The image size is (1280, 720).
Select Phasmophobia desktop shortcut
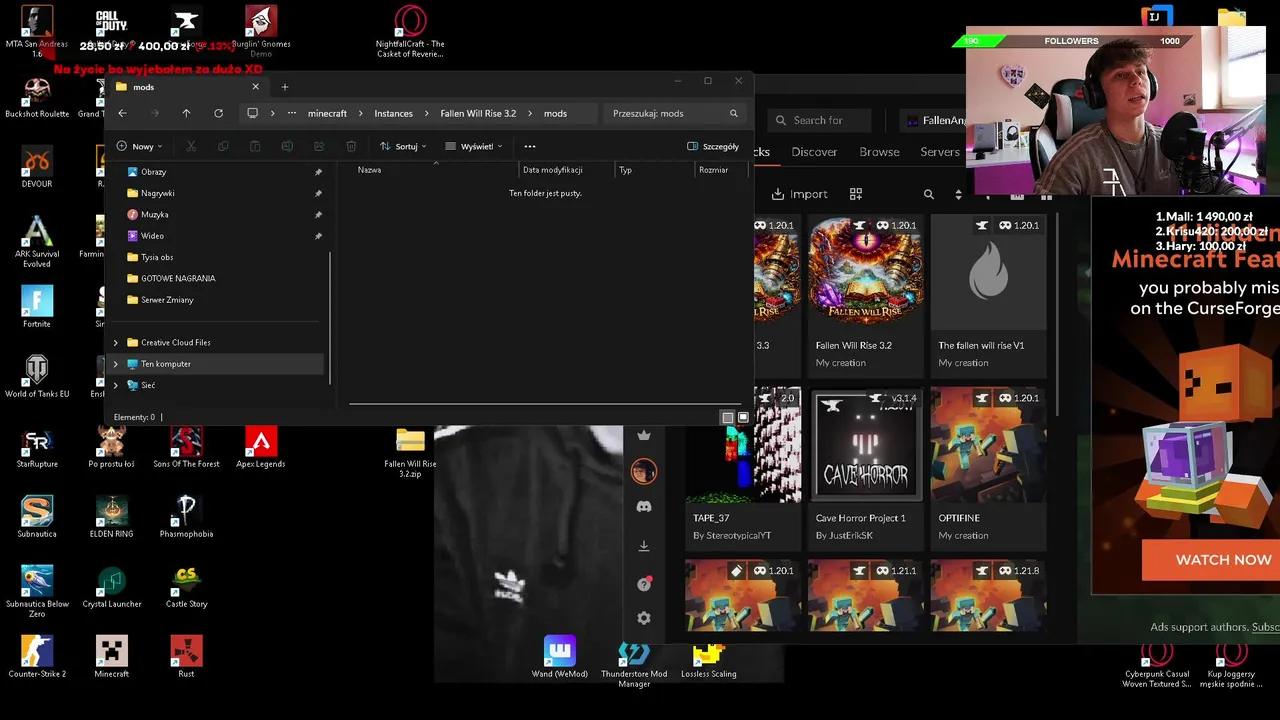coord(186,516)
